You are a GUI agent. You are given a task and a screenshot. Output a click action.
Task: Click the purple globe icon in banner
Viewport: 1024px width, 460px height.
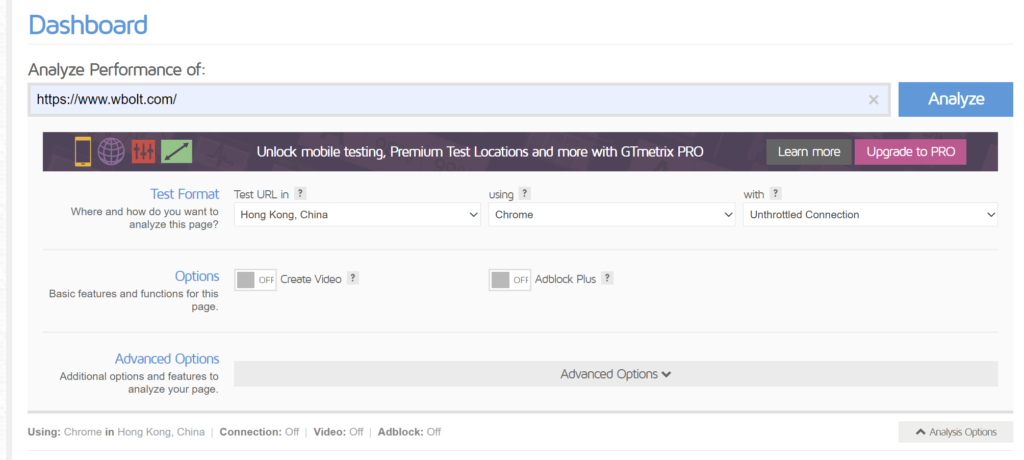click(112, 152)
